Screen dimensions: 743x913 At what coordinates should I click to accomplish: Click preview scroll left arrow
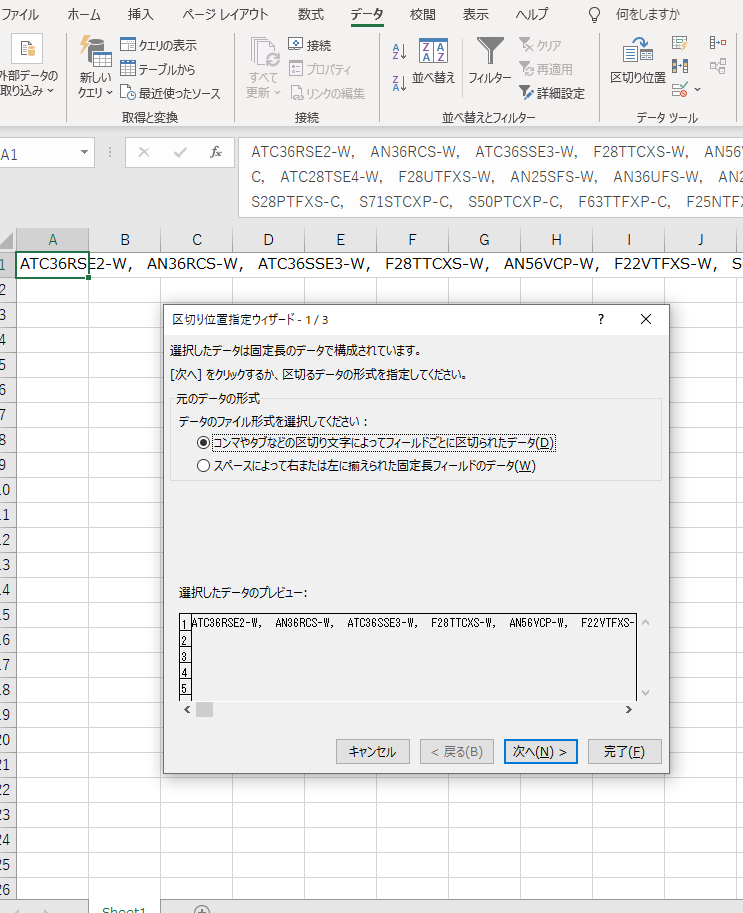(187, 709)
